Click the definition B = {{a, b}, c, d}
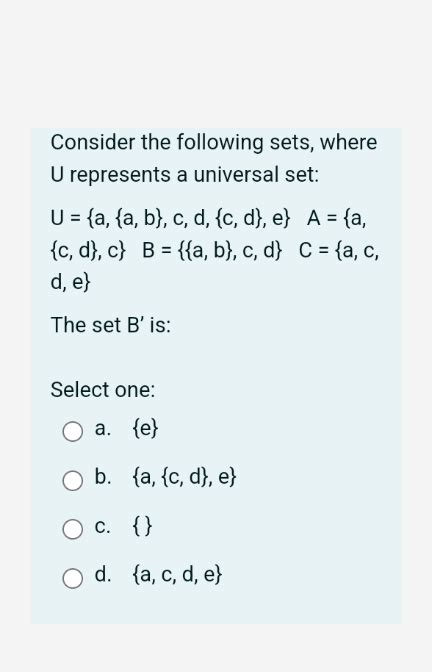This screenshot has height=672, width=432. coord(213,251)
